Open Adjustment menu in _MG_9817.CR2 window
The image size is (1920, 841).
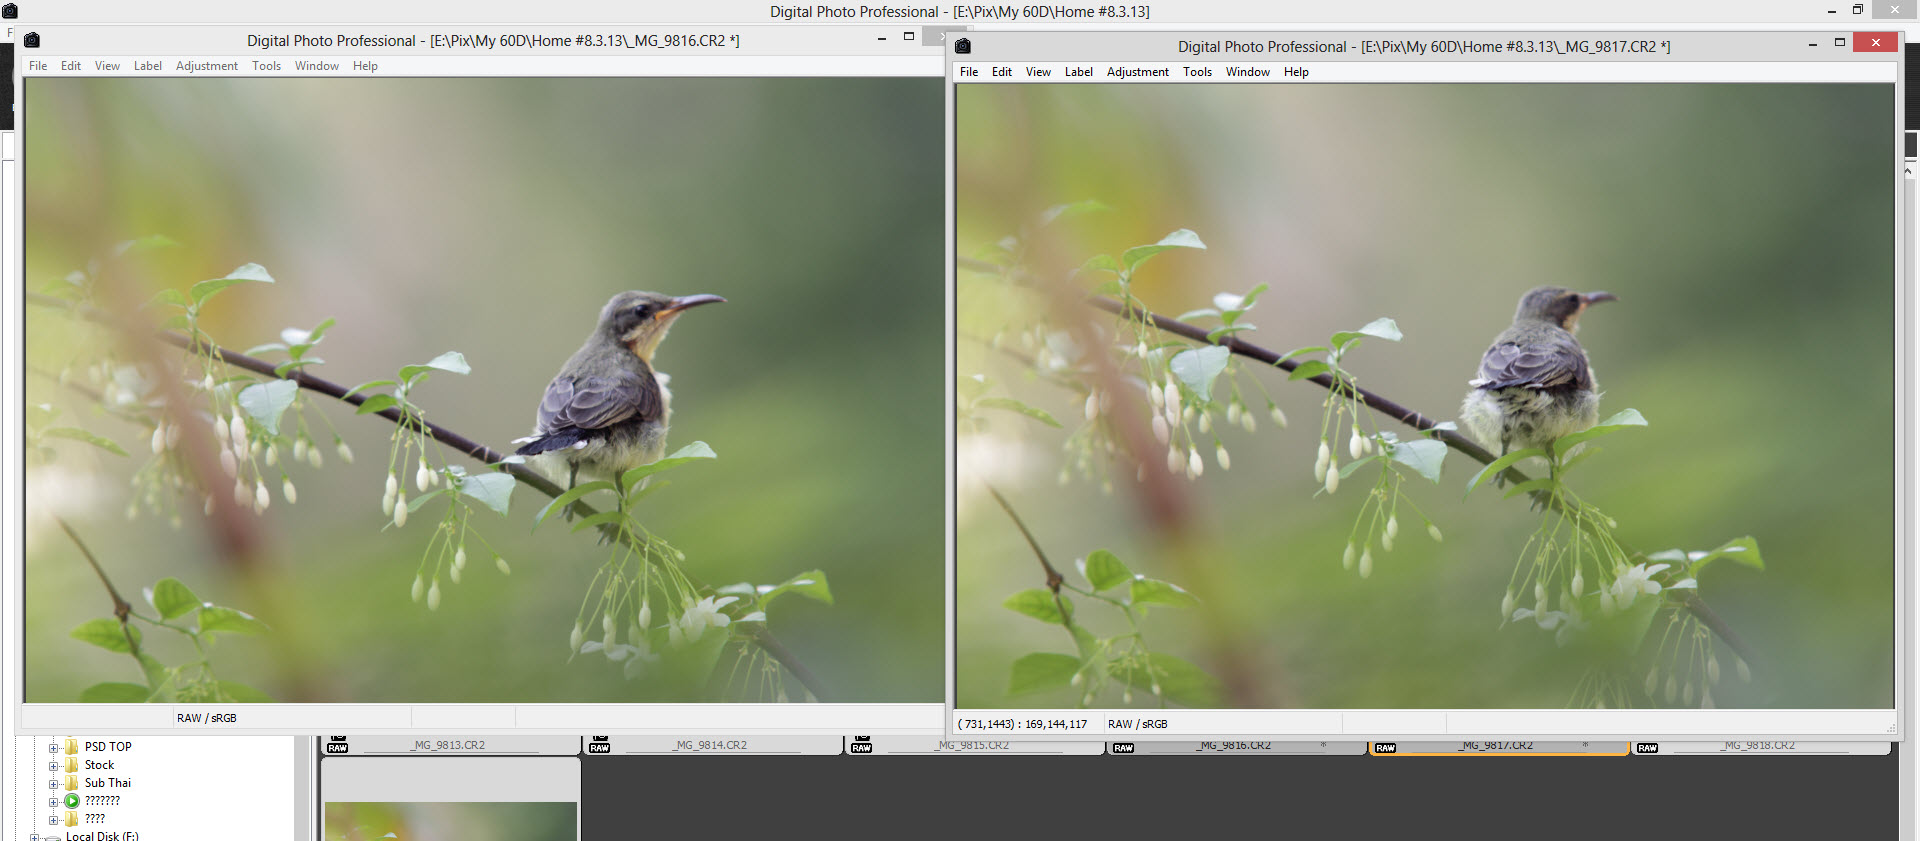click(1138, 72)
